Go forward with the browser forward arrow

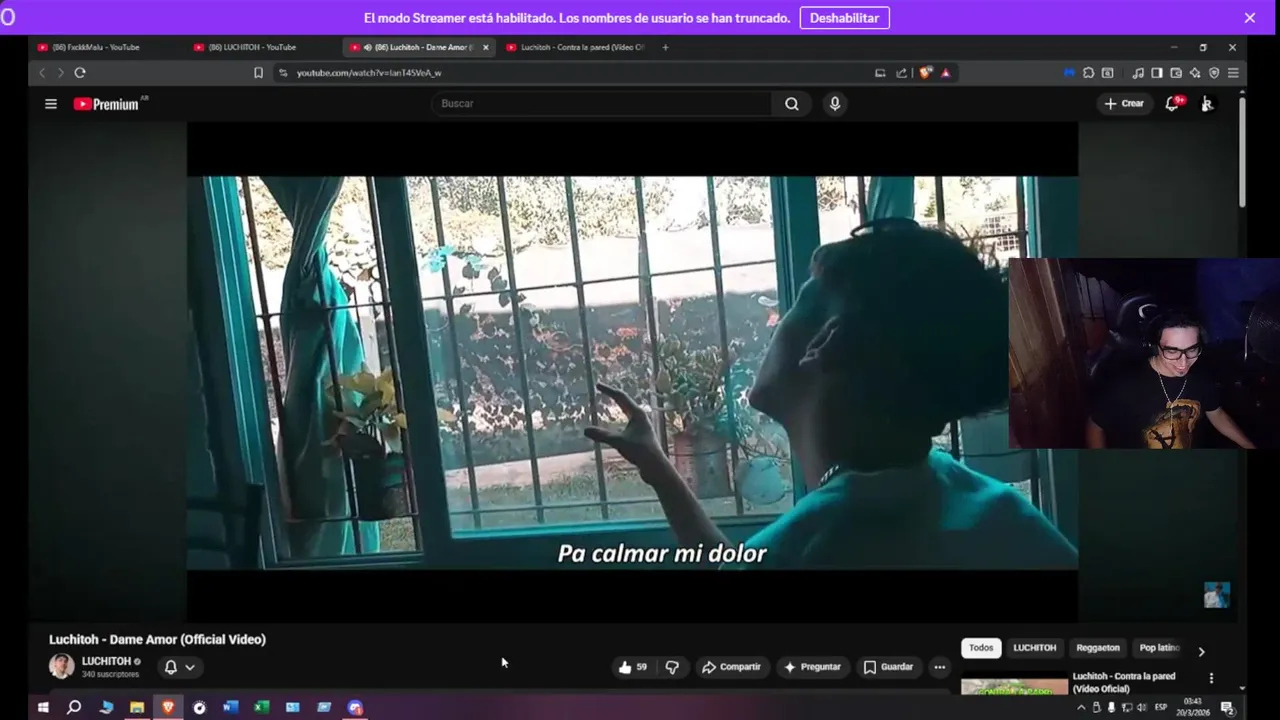[x=60, y=73]
